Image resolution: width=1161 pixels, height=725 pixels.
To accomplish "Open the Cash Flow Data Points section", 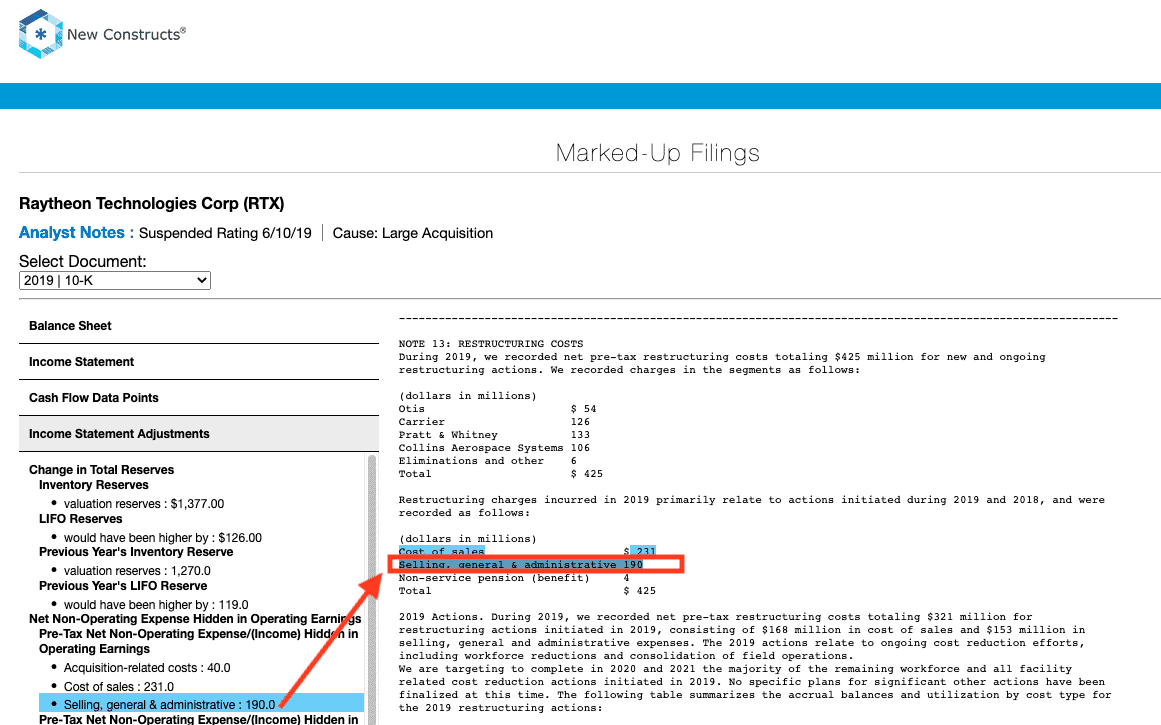I will [x=198, y=398].
